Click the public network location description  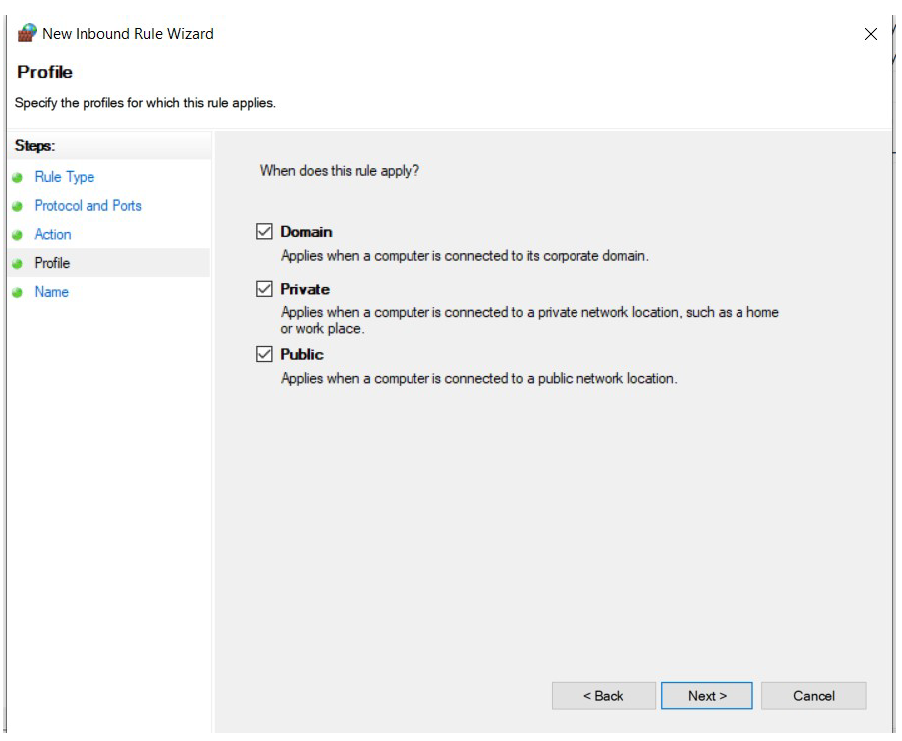tap(479, 378)
